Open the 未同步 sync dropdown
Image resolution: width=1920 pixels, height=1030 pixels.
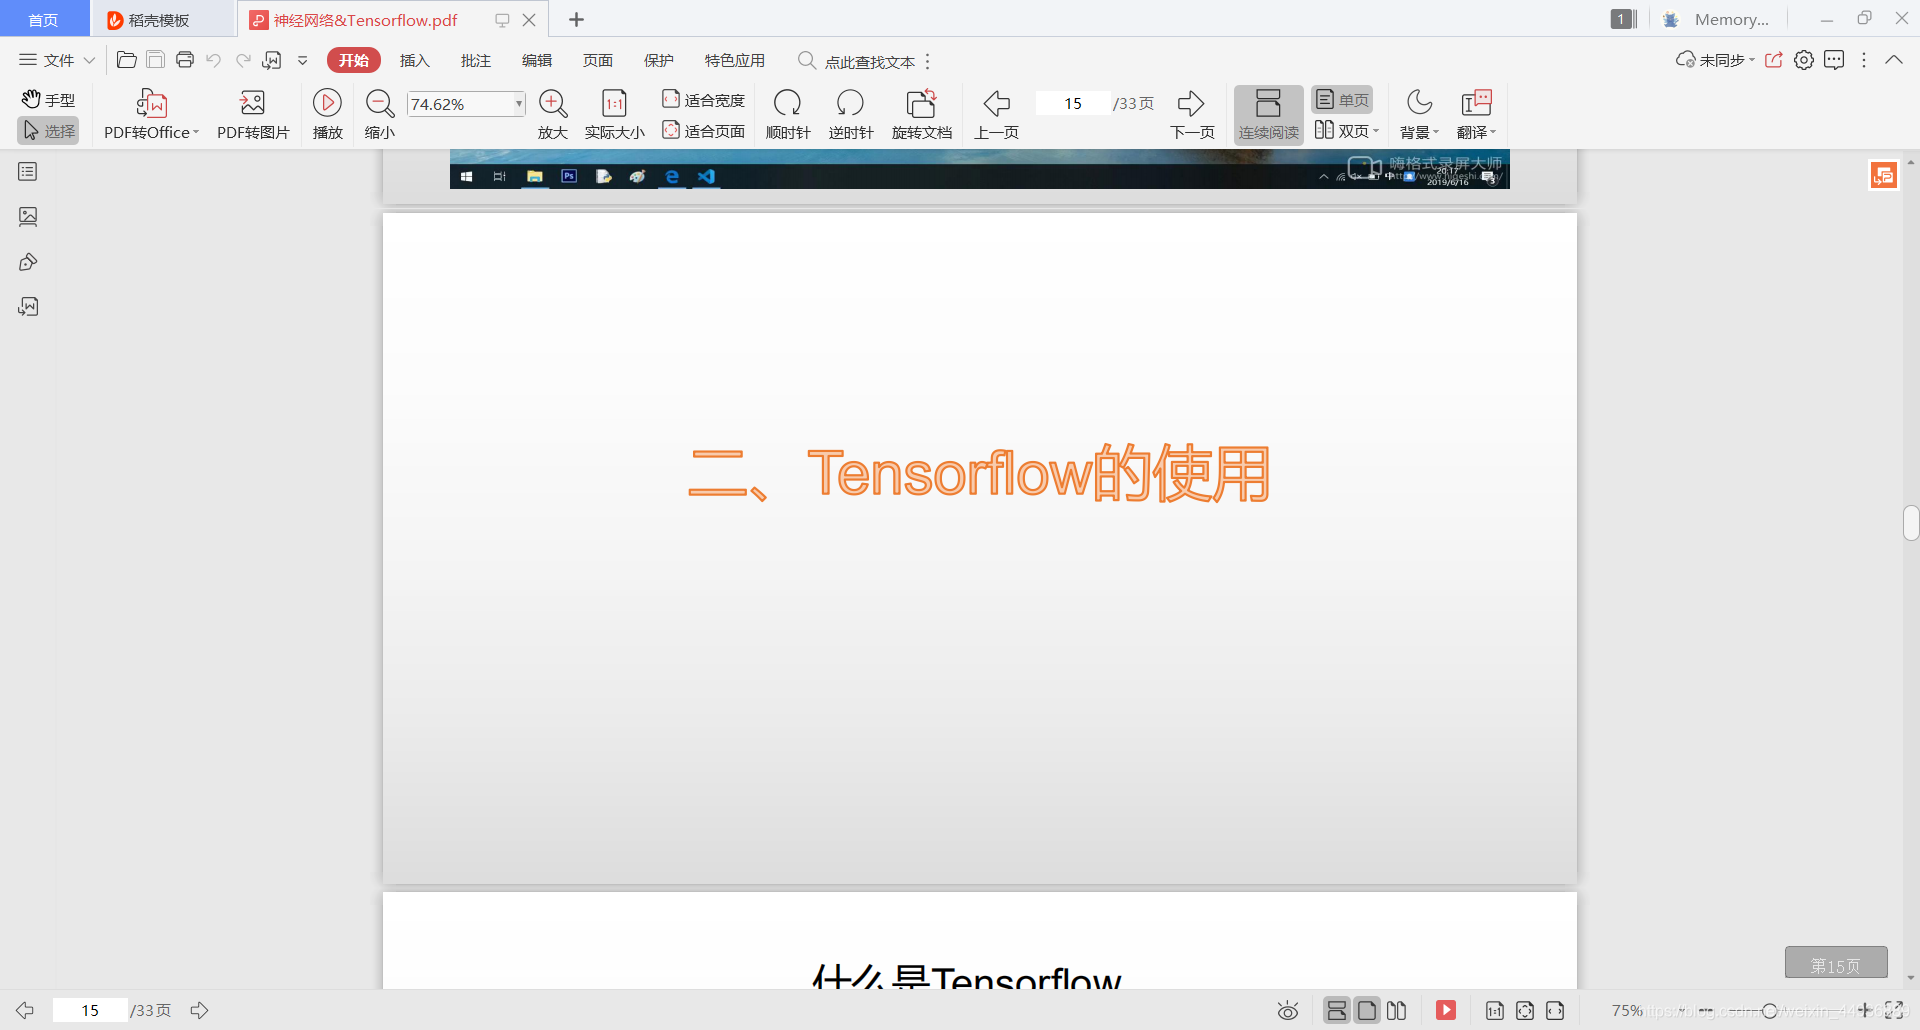click(1715, 60)
